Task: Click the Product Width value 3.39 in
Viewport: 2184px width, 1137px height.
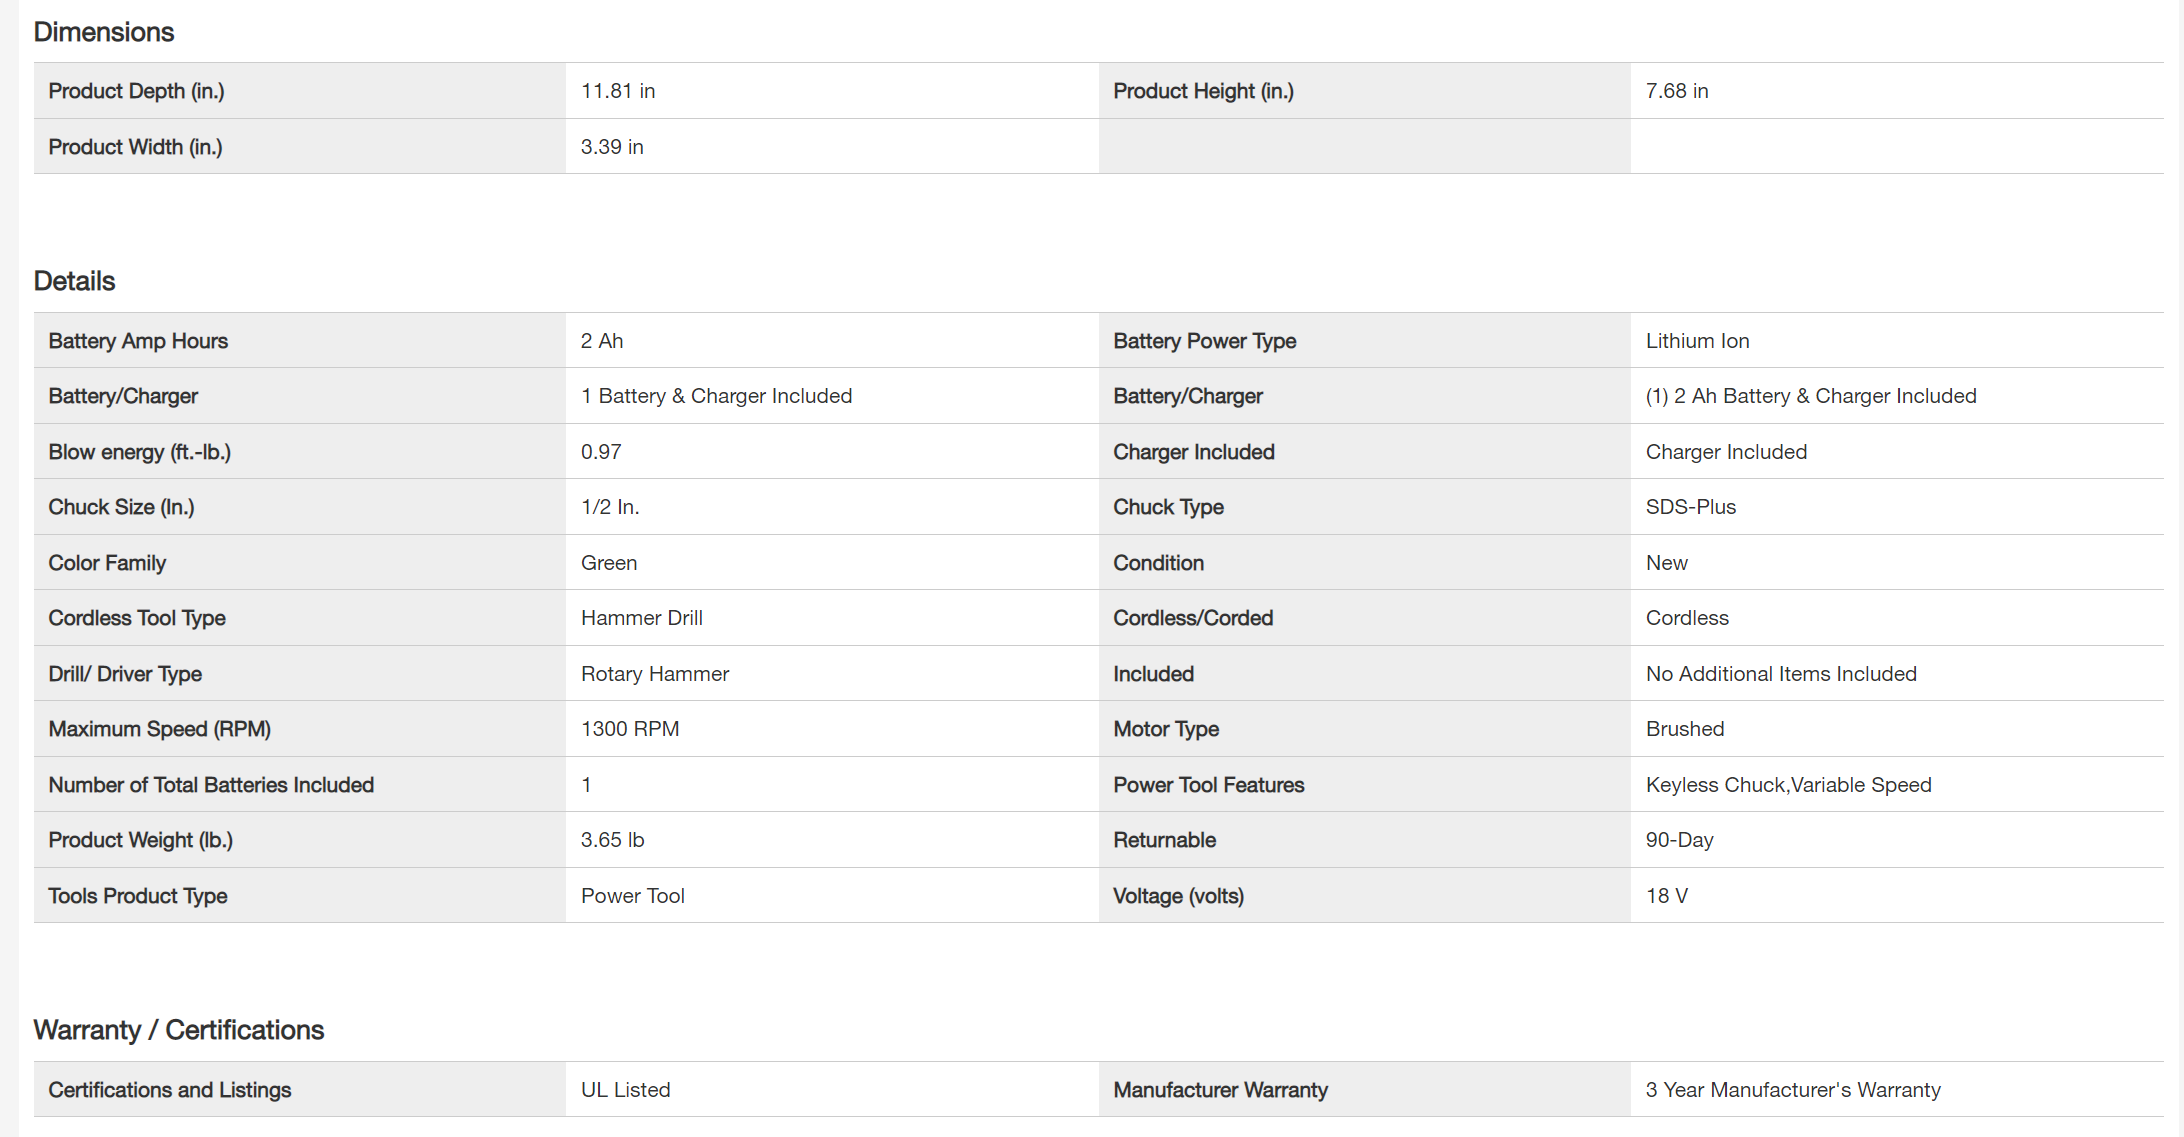Action: (612, 147)
